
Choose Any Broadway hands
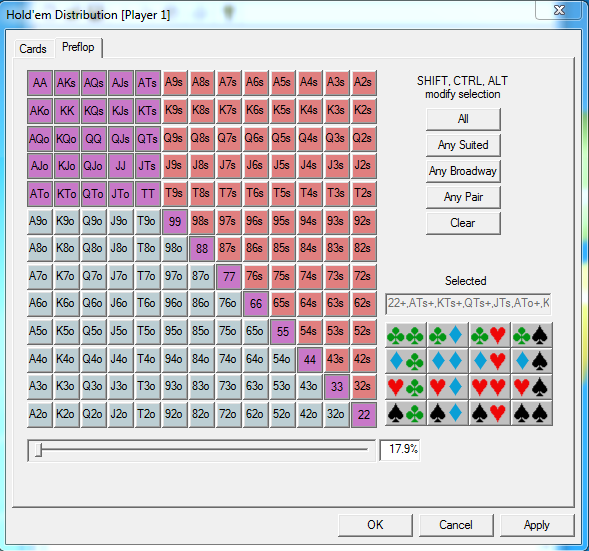click(463, 171)
